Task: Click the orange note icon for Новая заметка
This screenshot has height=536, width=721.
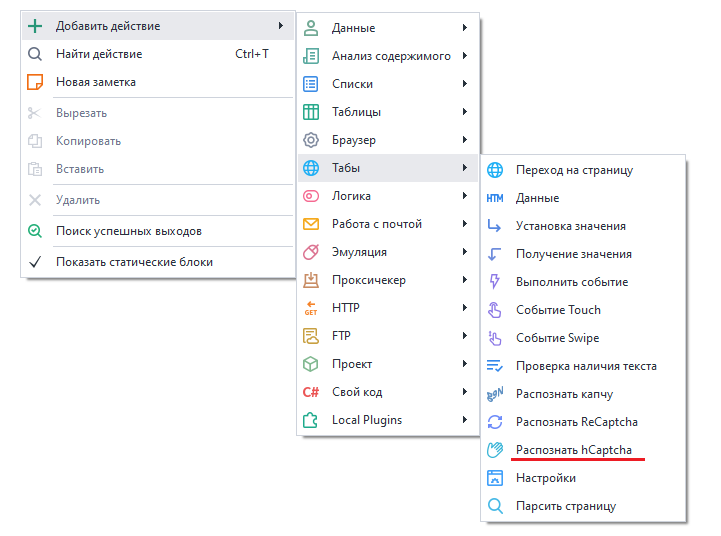Action: coord(35,82)
